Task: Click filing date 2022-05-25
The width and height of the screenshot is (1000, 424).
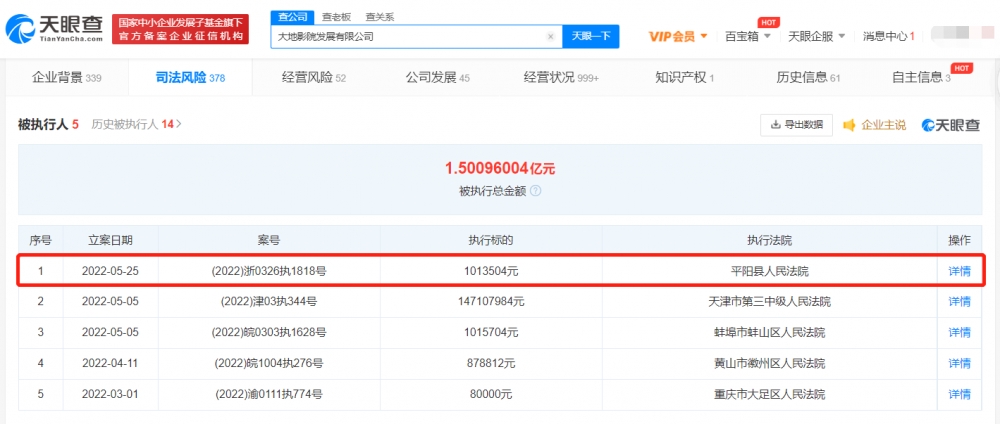Action: (110, 271)
